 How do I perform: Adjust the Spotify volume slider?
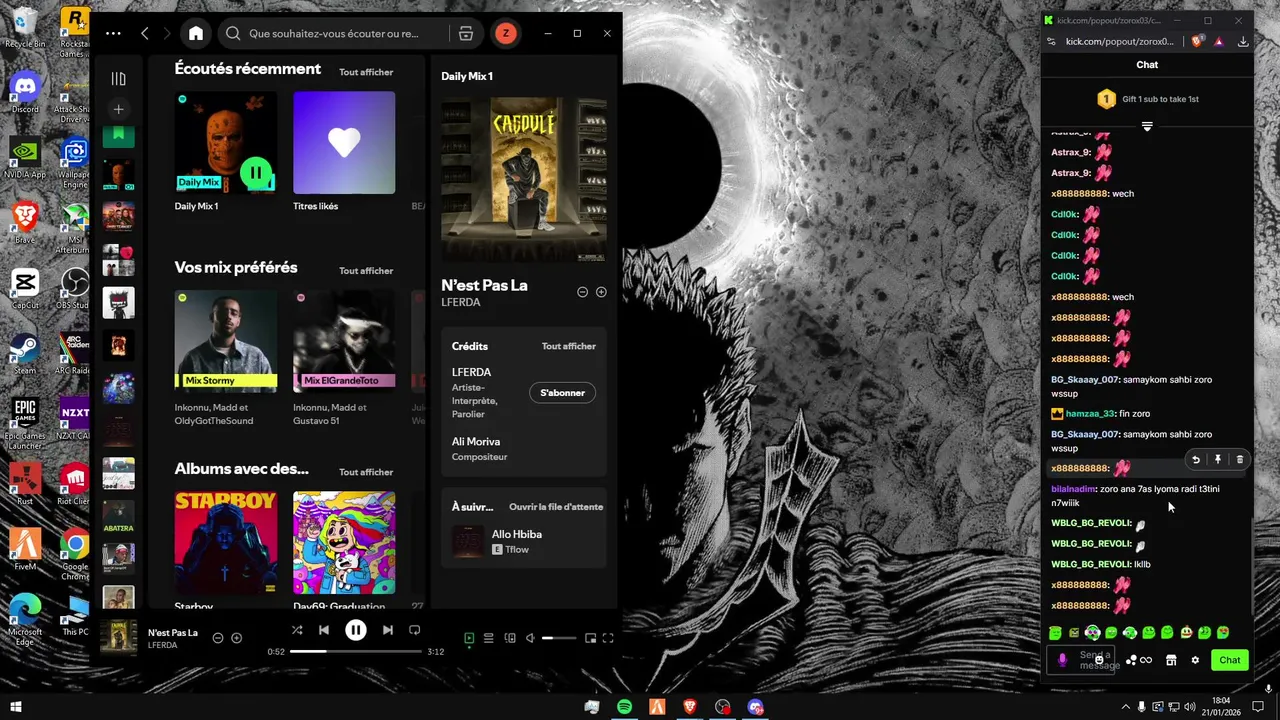tap(560, 638)
